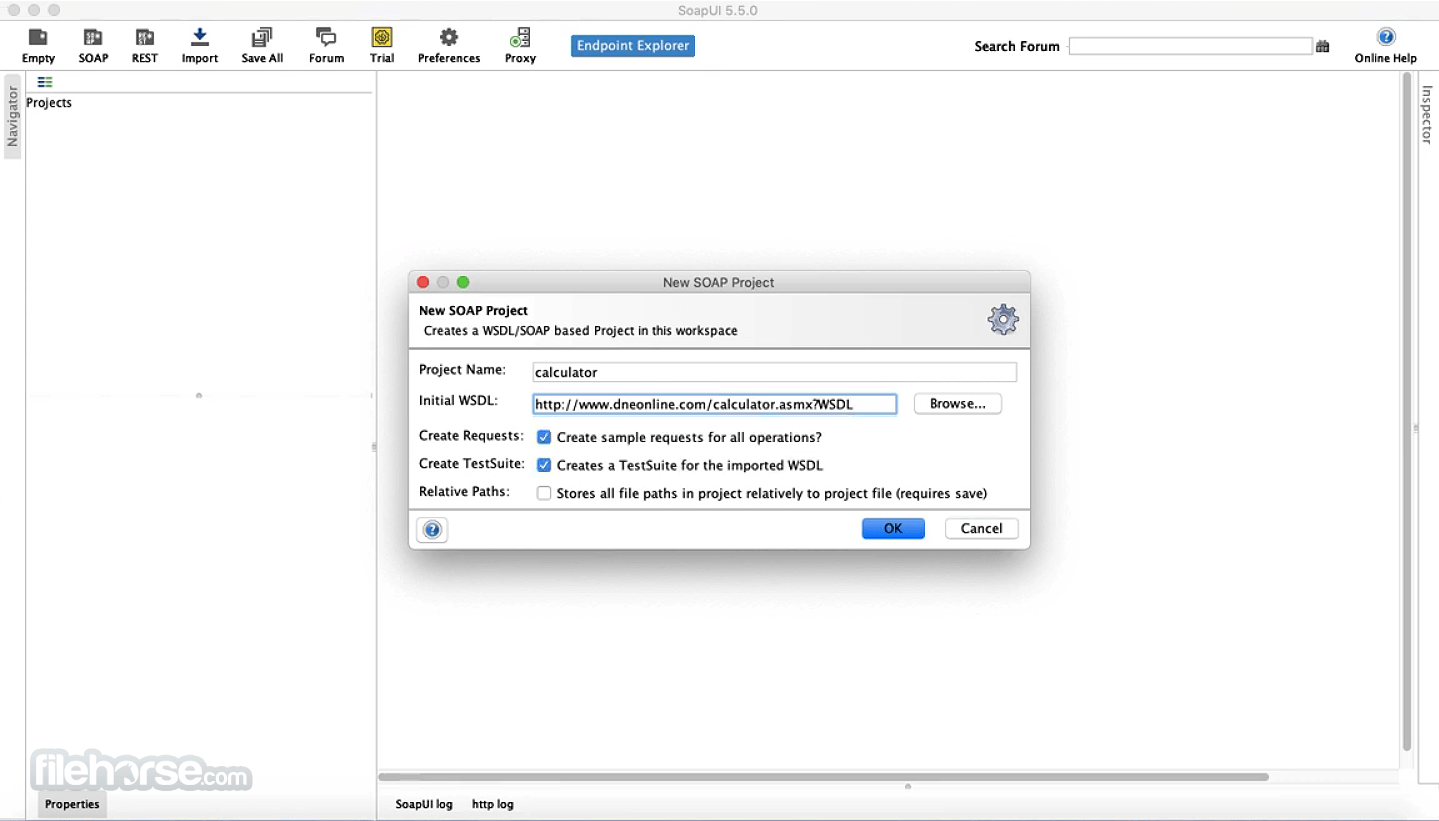
Task: Uncheck Create sample requests for all operations
Action: (544, 437)
